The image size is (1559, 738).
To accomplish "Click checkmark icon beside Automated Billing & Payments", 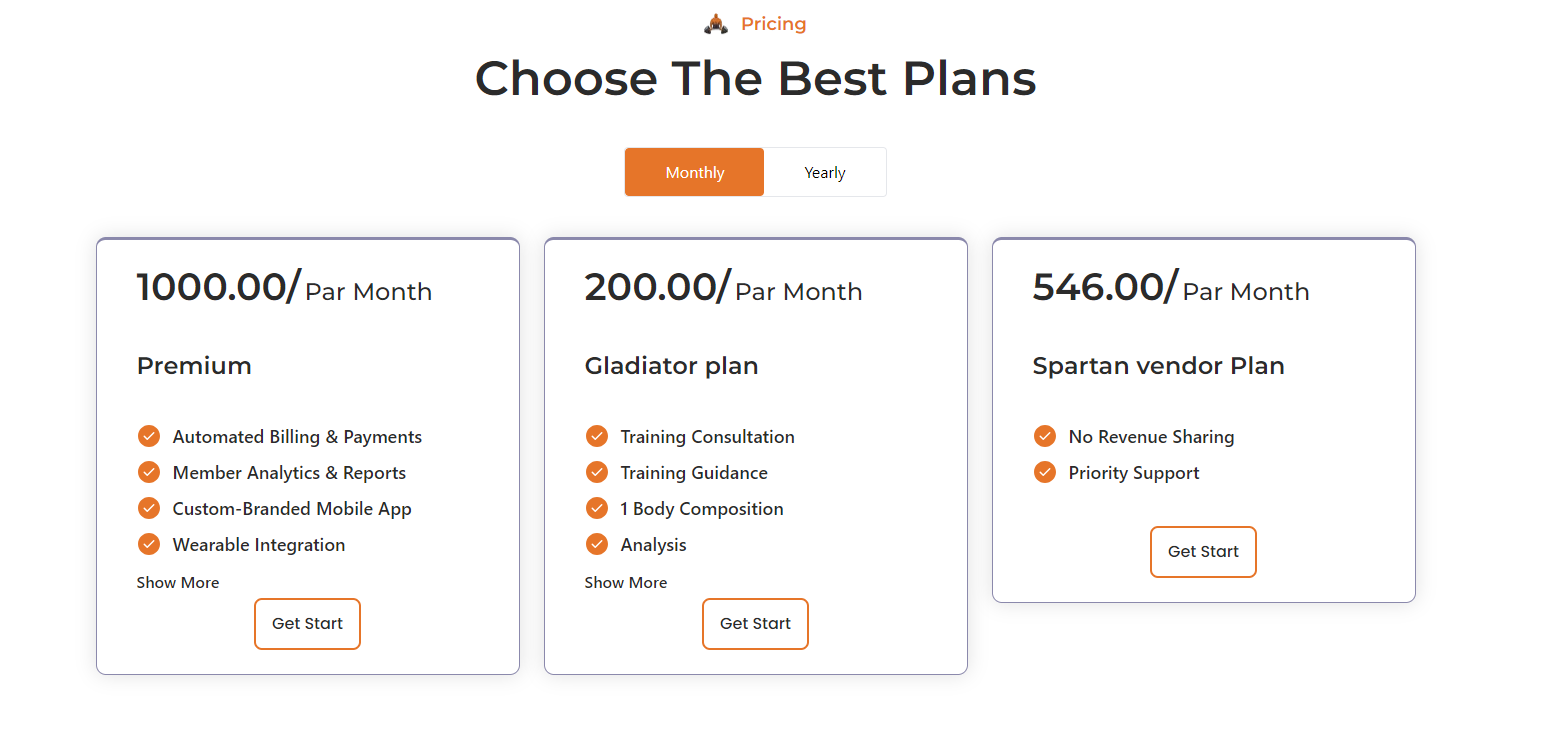I will coord(149,437).
